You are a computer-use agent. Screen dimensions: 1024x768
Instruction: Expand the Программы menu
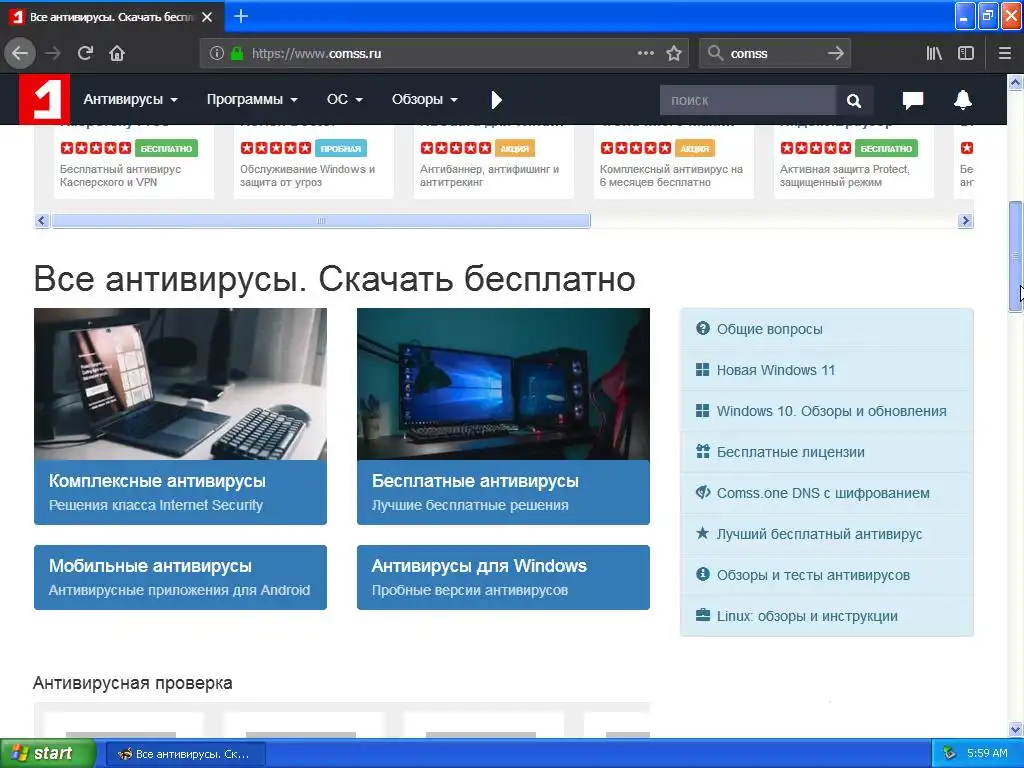[x=252, y=99]
